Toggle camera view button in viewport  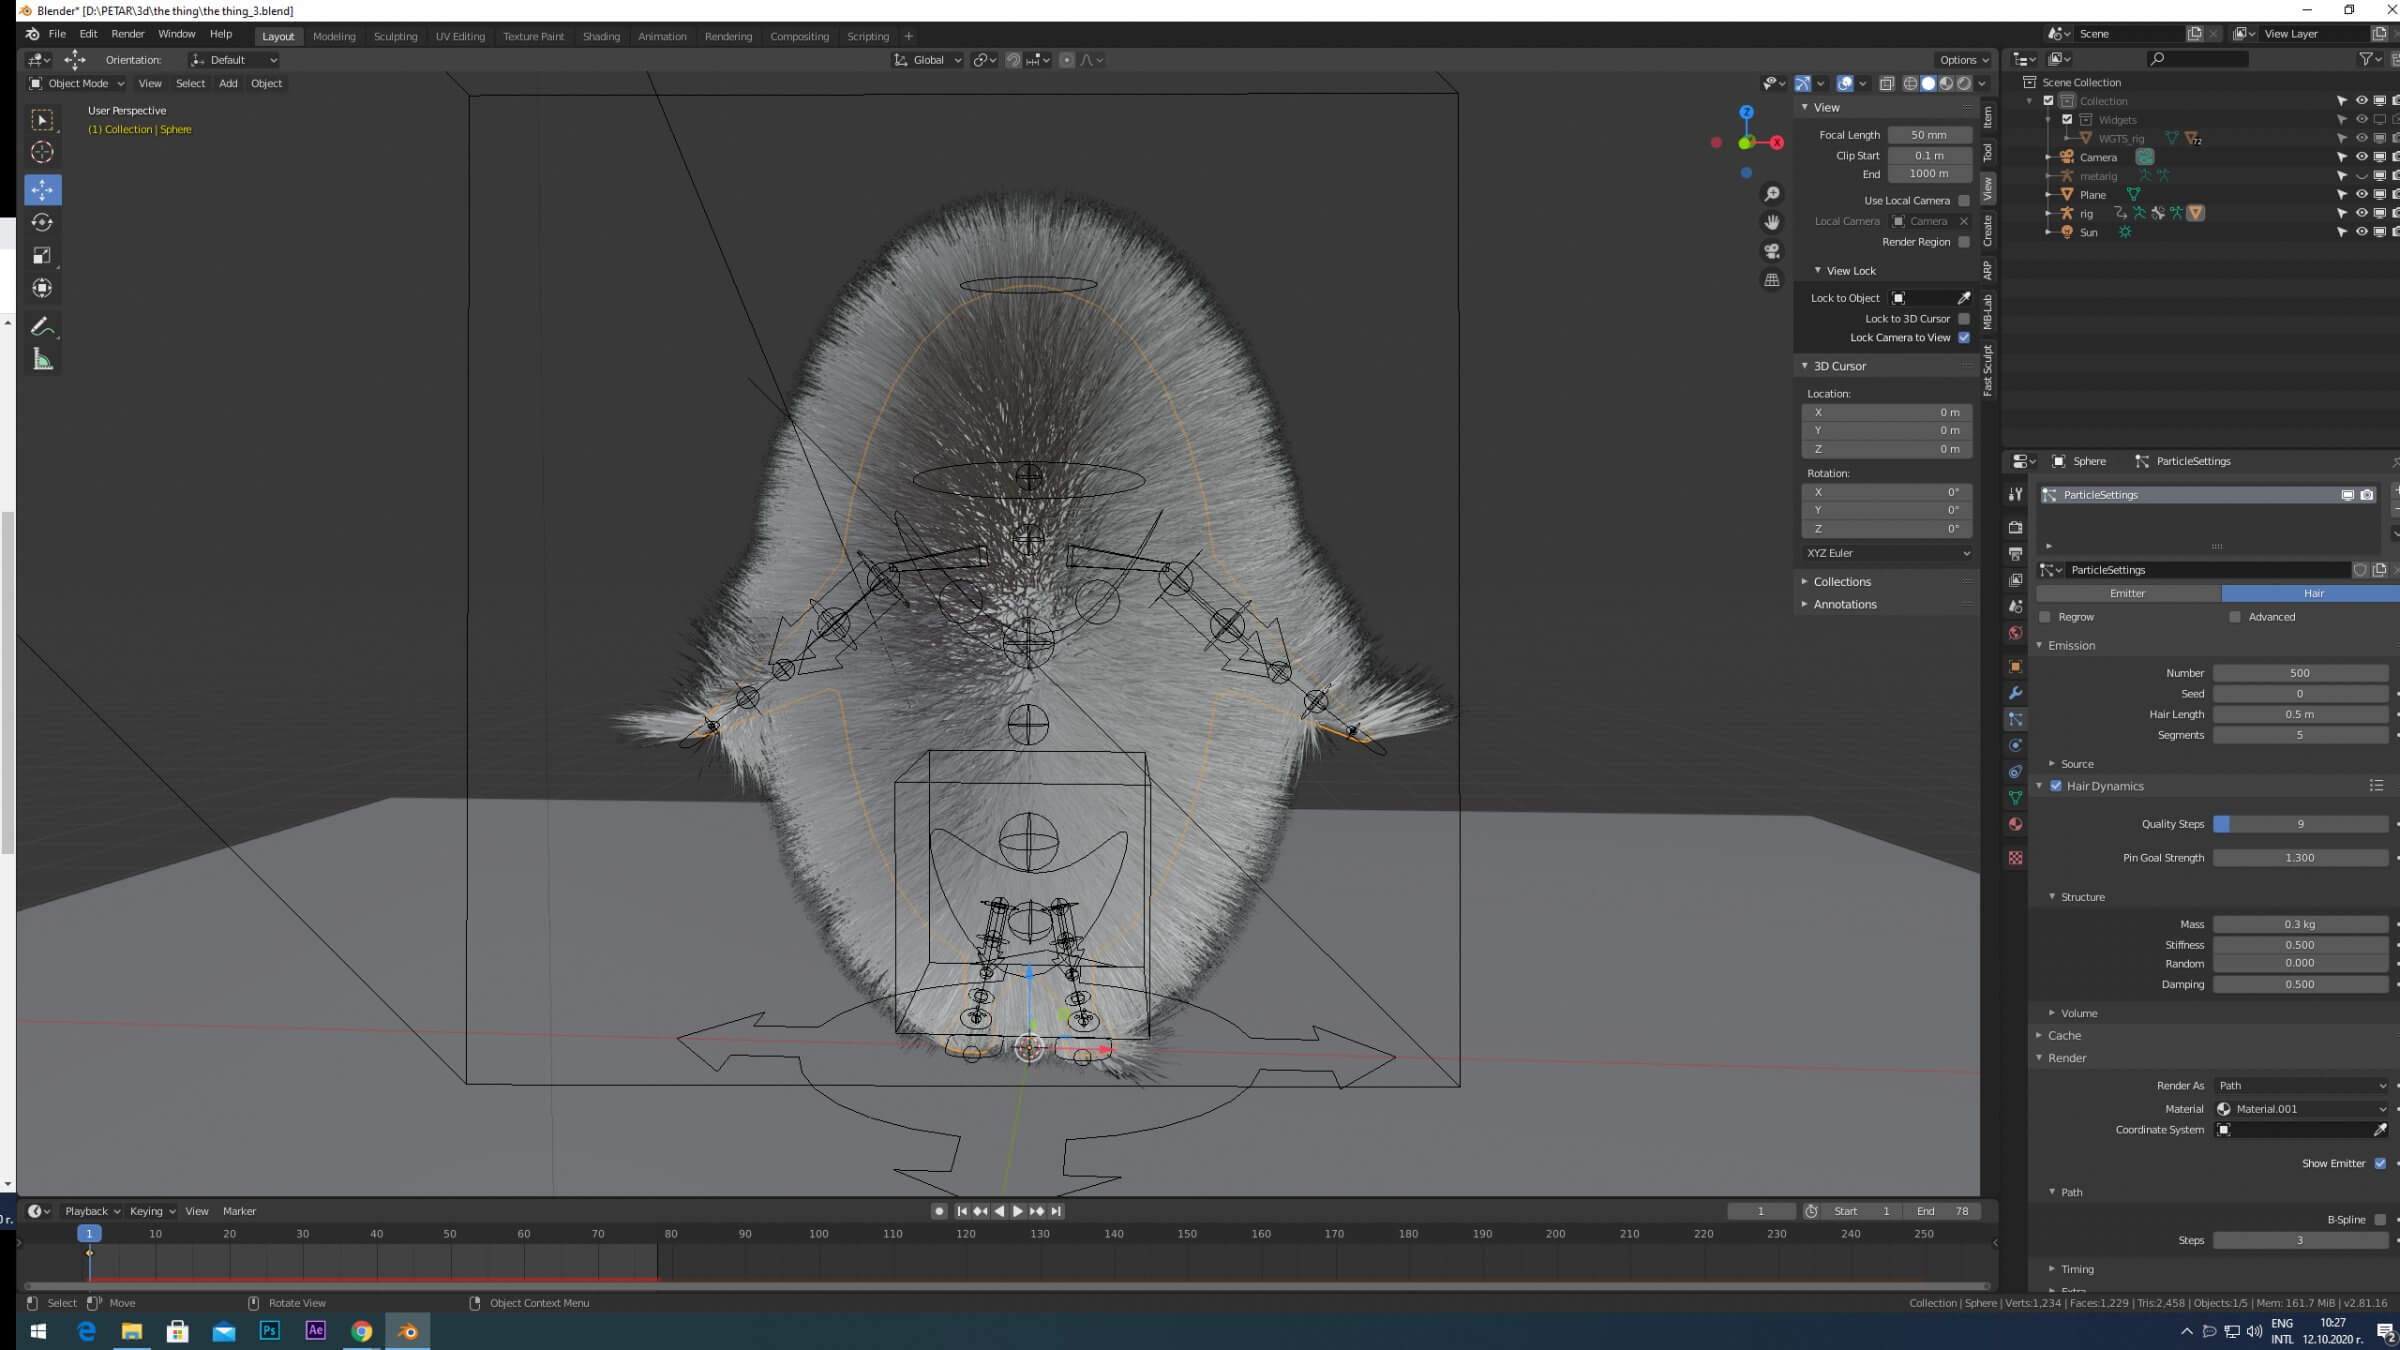pos(1772,250)
